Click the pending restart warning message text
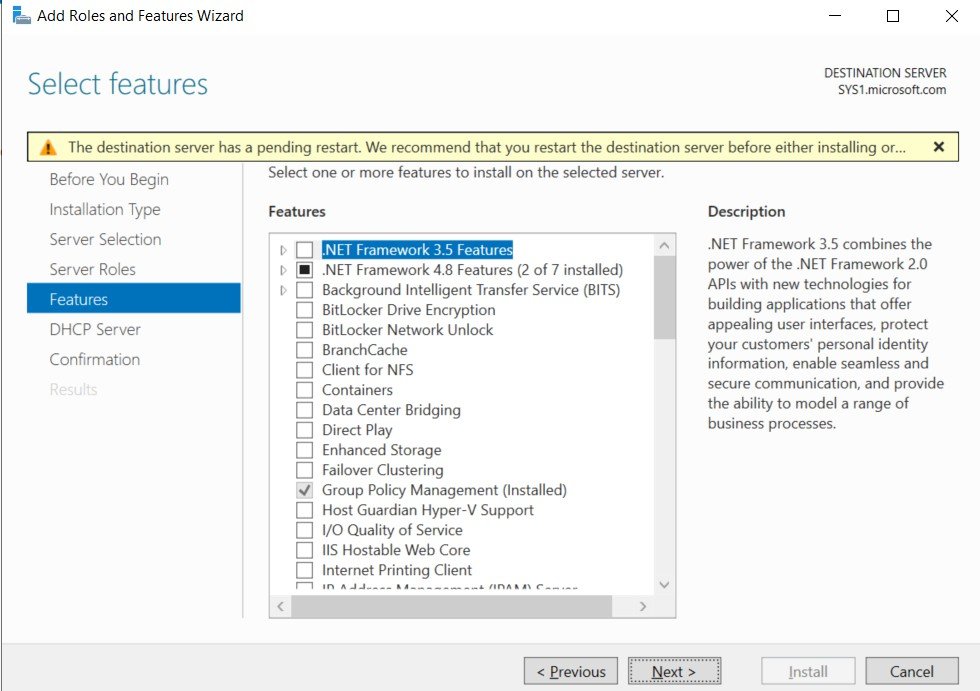 pos(487,147)
